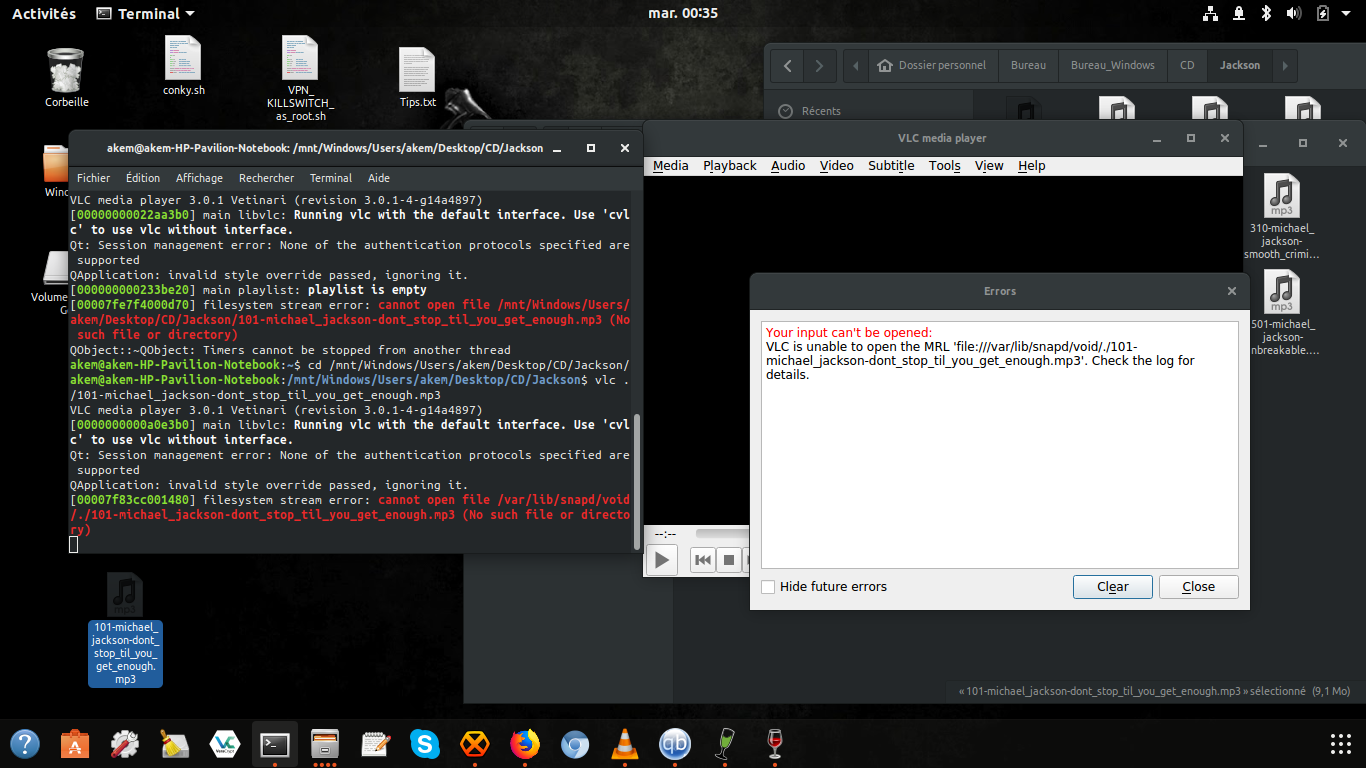Click the VLC play button
Viewport: 1366px width, 768px height.
click(661, 560)
